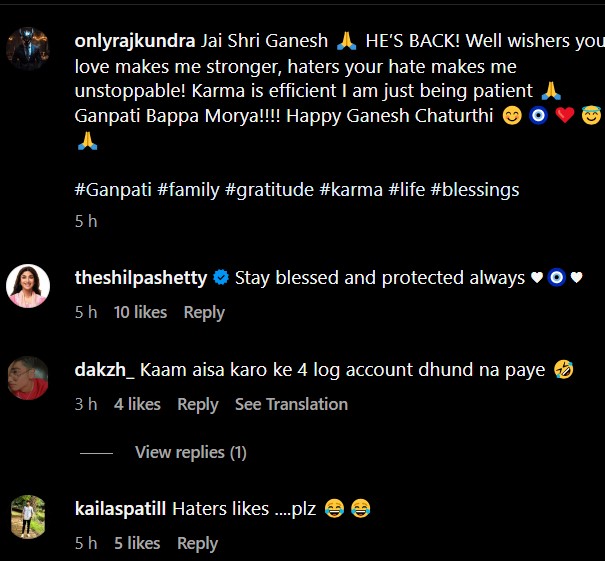Click theshilpashetty's verified badge
Image resolution: width=605 pixels, height=561 pixels.
tap(221, 278)
